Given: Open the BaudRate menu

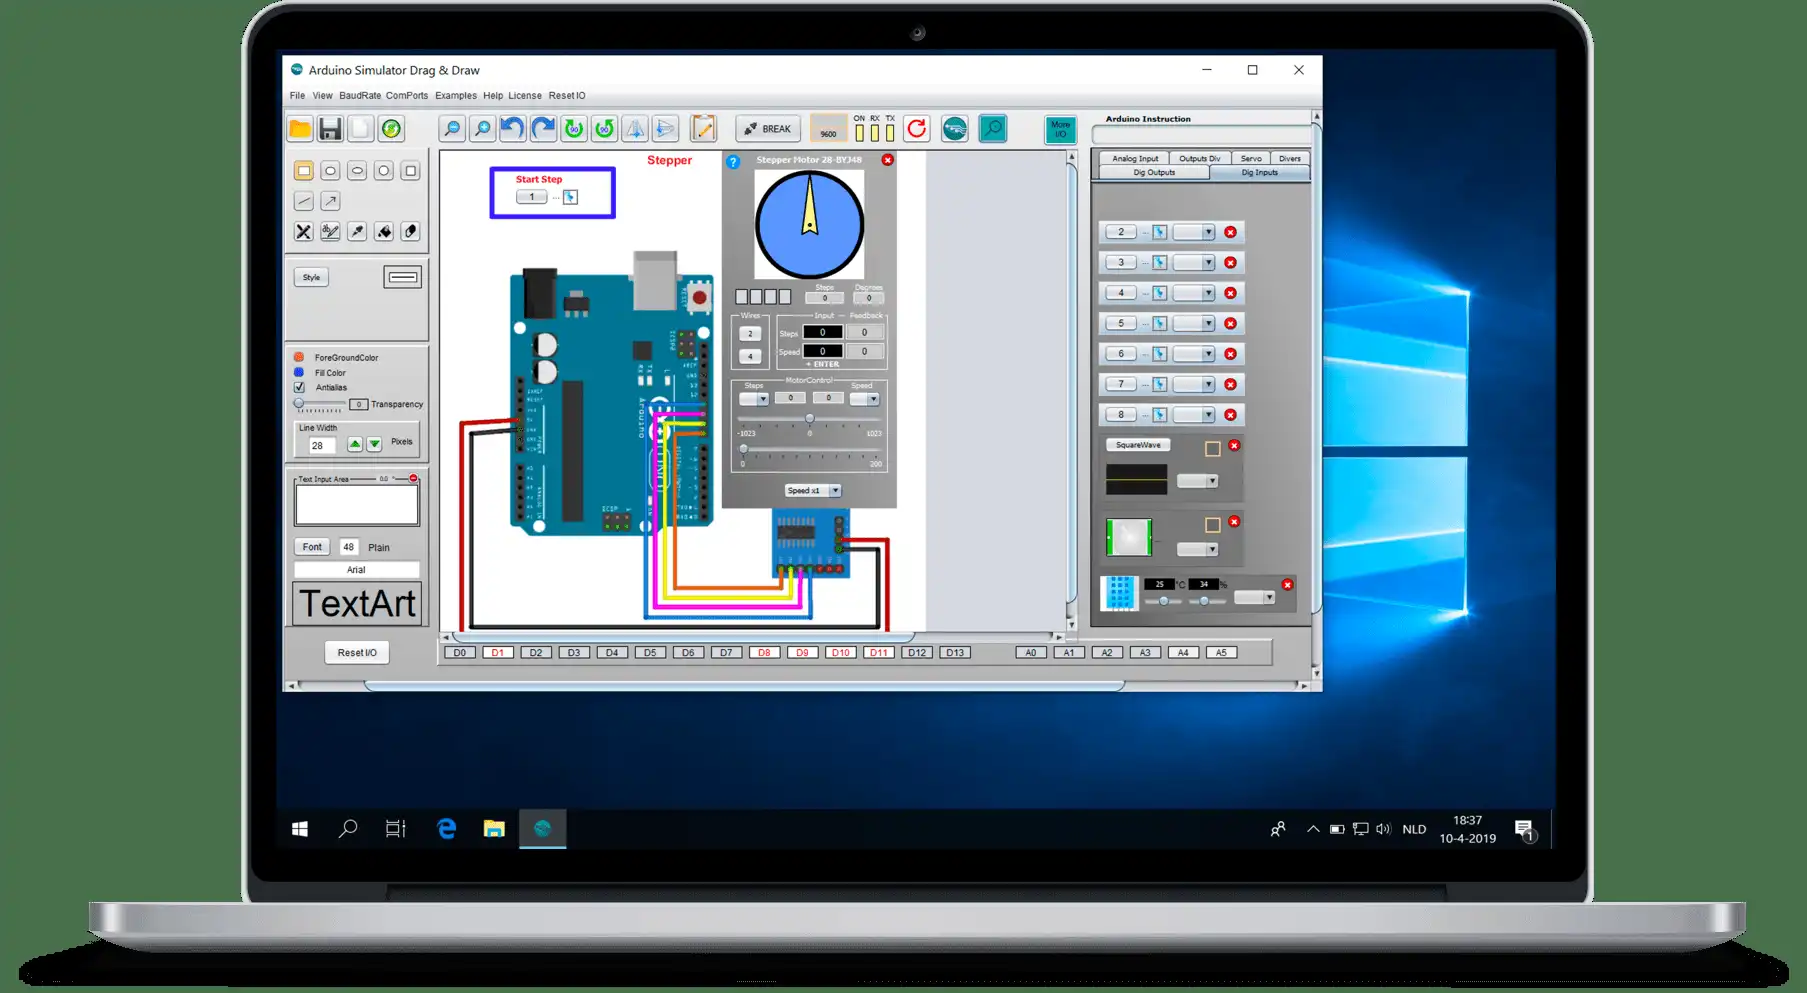Looking at the screenshot, I should coord(360,96).
